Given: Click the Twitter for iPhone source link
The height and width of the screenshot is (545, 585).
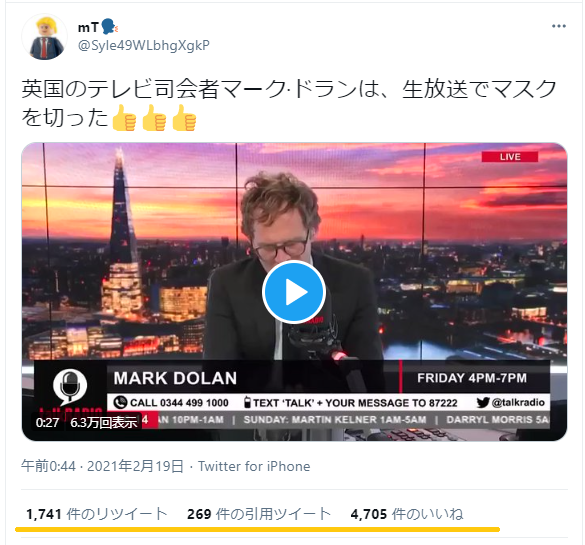Looking at the screenshot, I should [254, 466].
